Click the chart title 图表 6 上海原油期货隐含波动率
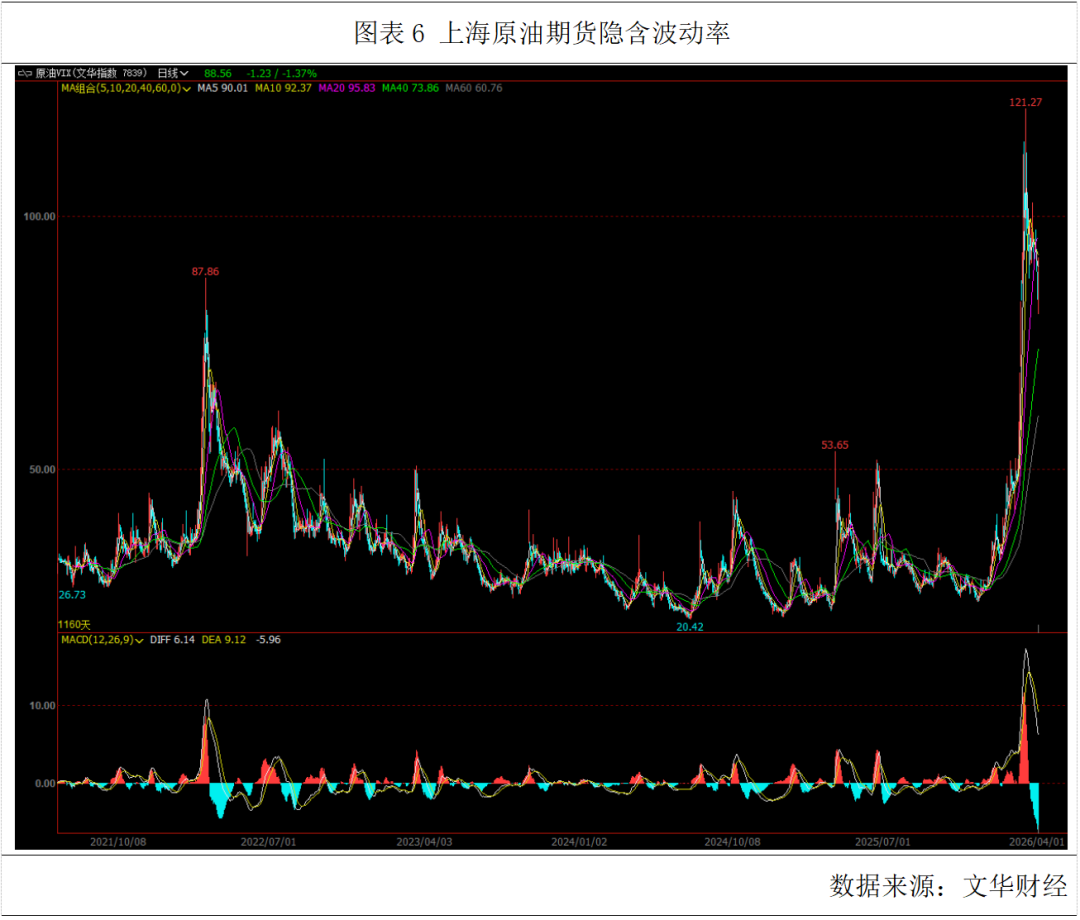The width and height of the screenshot is (1080, 920). point(542,33)
